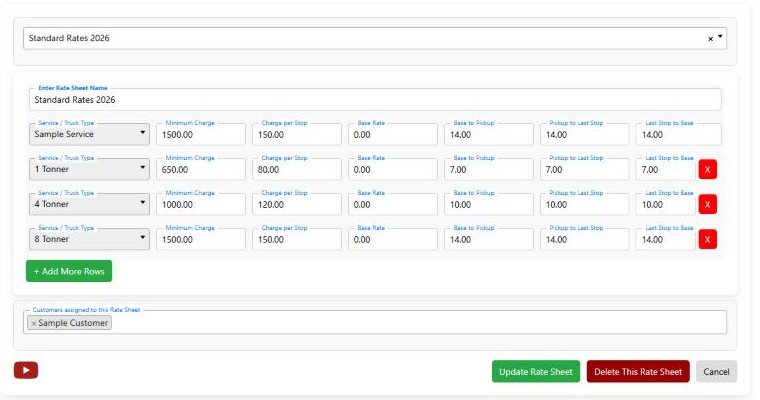Edit Charge per Stop for 8 Tonner

(x=297, y=240)
